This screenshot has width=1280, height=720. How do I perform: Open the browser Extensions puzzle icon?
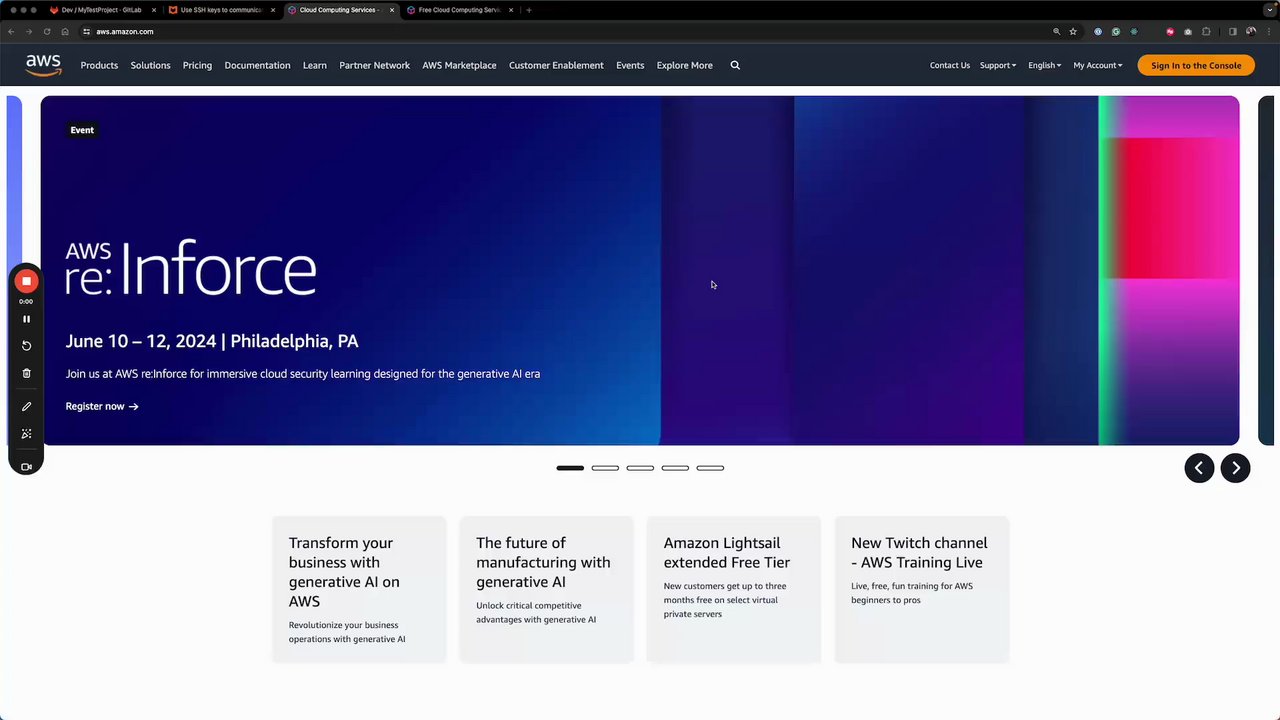point(1206,32)
